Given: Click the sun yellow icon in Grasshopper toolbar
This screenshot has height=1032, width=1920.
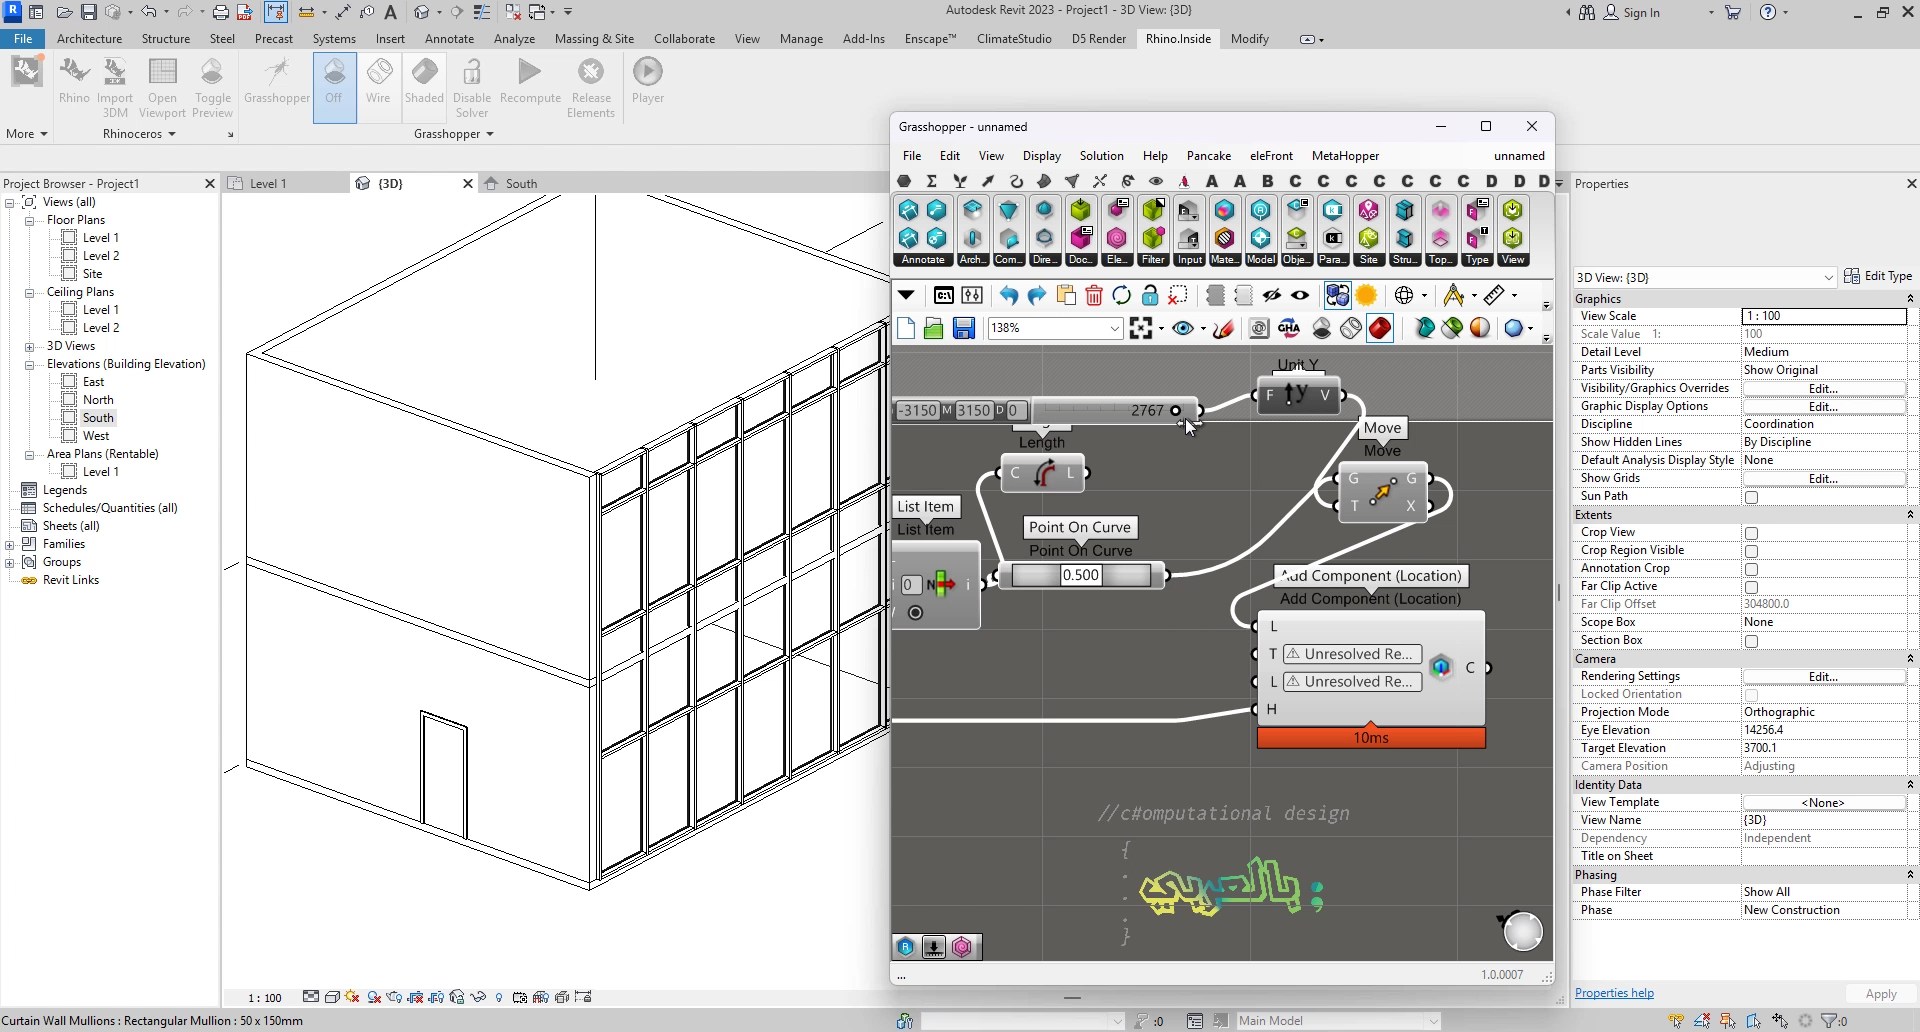Looking at the screenshot, I should pos(1366,295).
